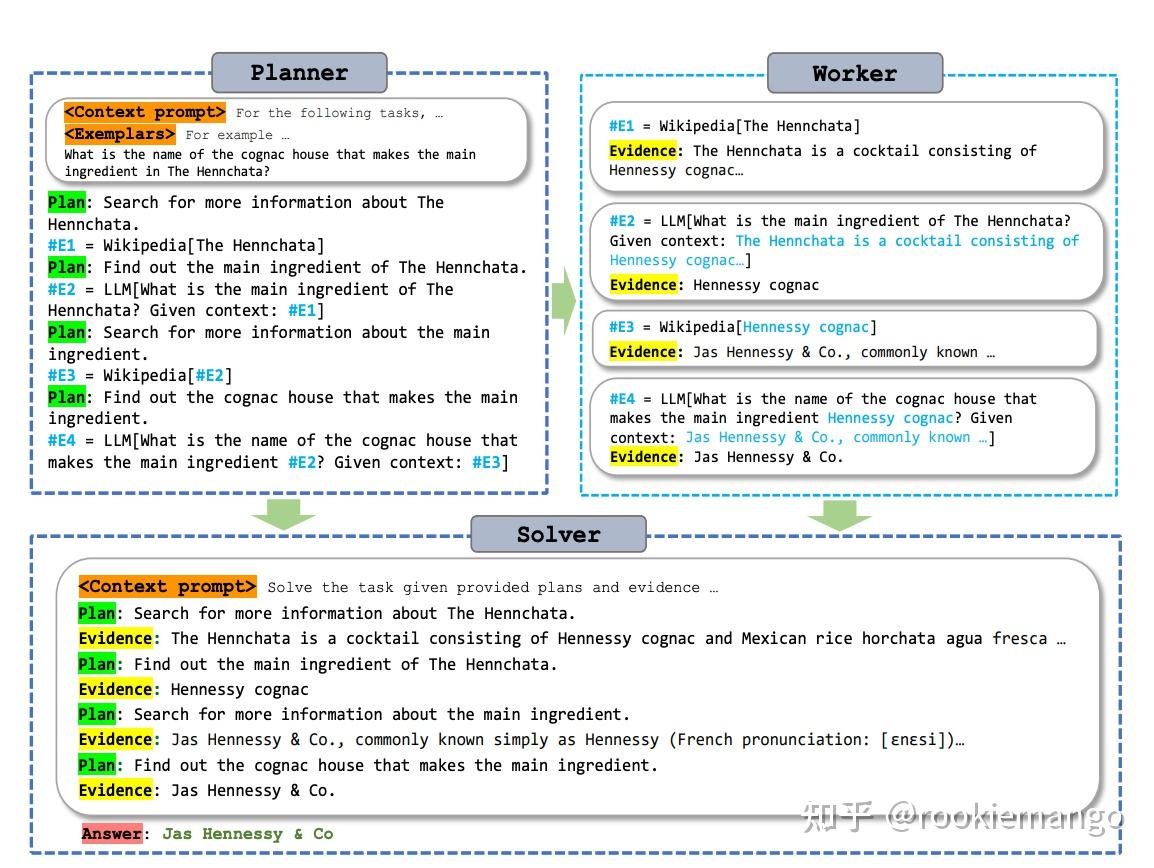This screenshot has width=1154, height=868.
Task: Click Solver's Plan label before "Search for more information about the main ingredient."
Action: 97,714
